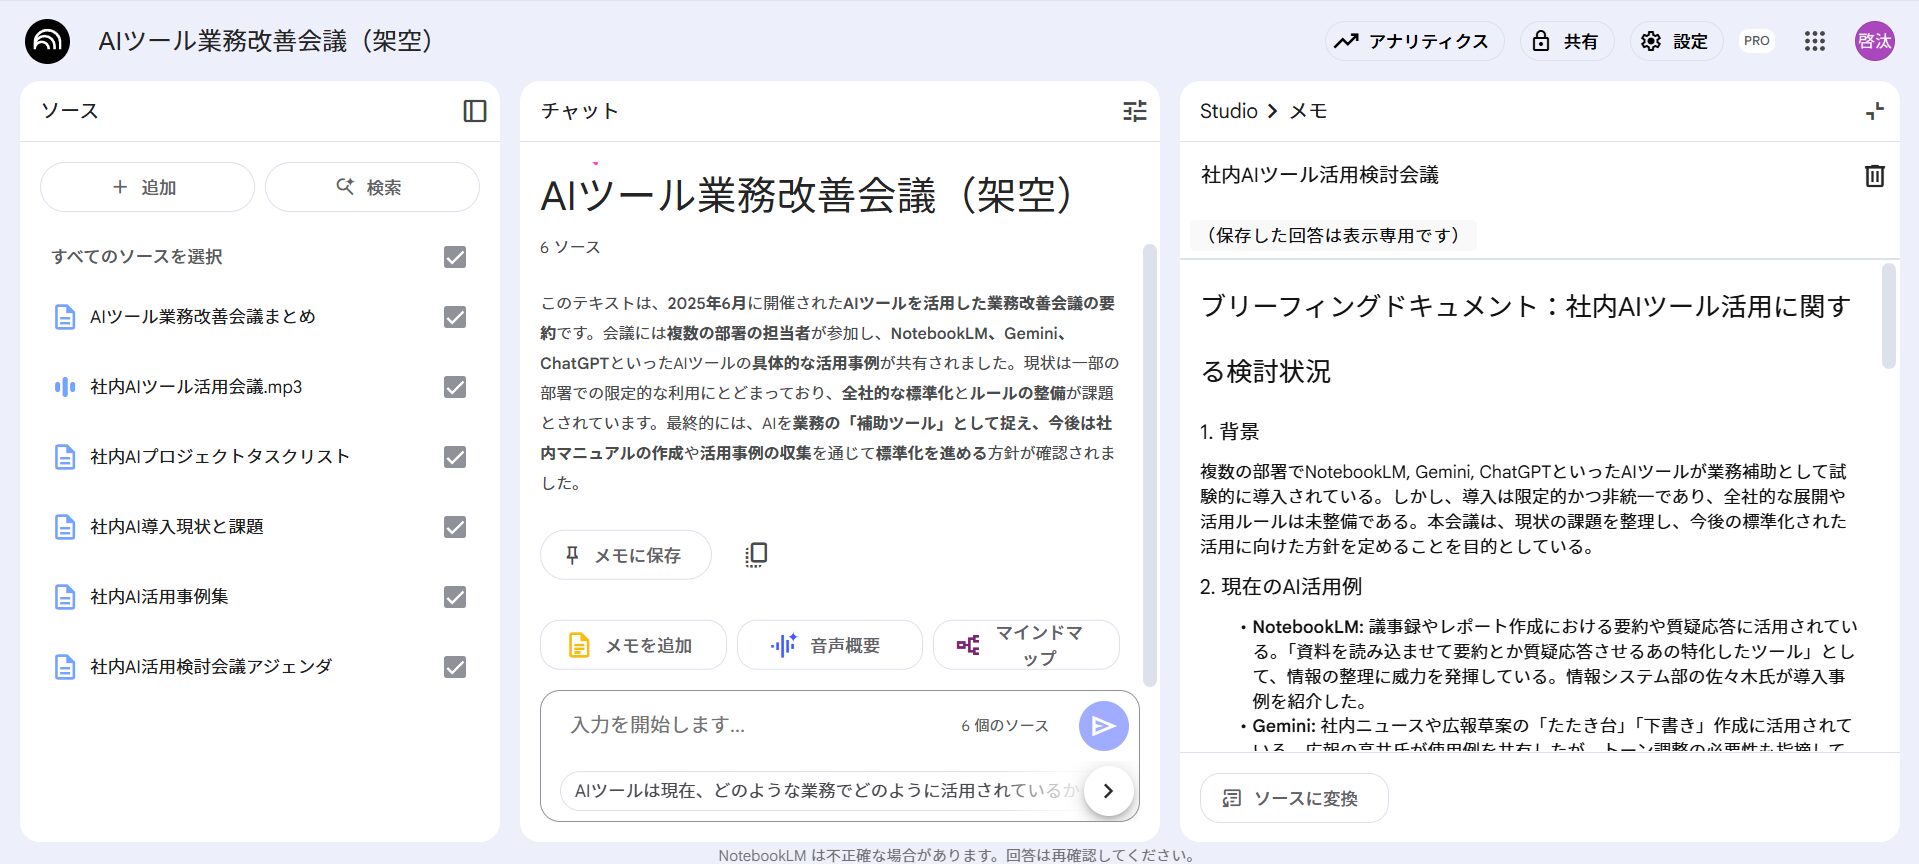Click 社内AI導入現状と課題 document icon
The image size is (1919, 864).
pyautogui.click(x=65, y=527)
